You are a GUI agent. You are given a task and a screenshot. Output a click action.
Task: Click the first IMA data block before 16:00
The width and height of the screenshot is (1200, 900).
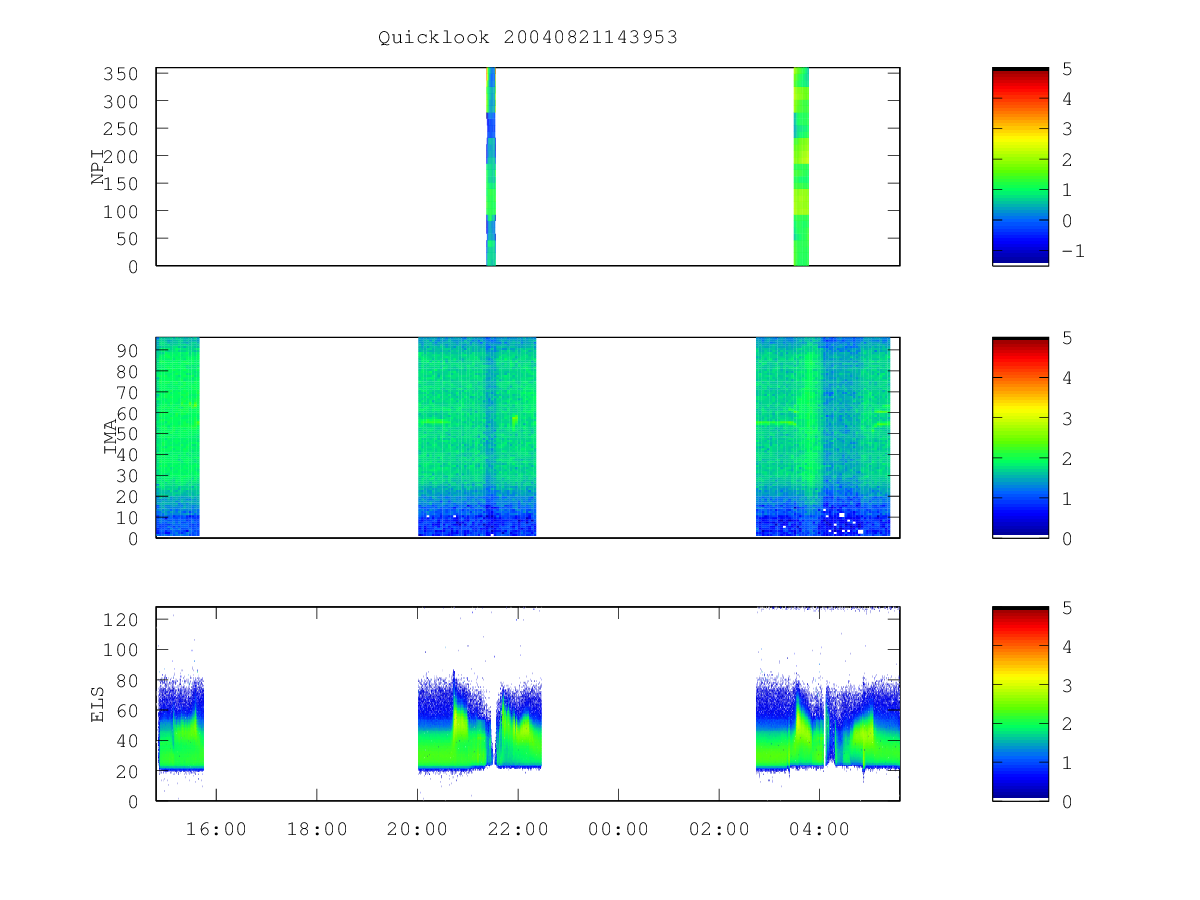point(178,437)
